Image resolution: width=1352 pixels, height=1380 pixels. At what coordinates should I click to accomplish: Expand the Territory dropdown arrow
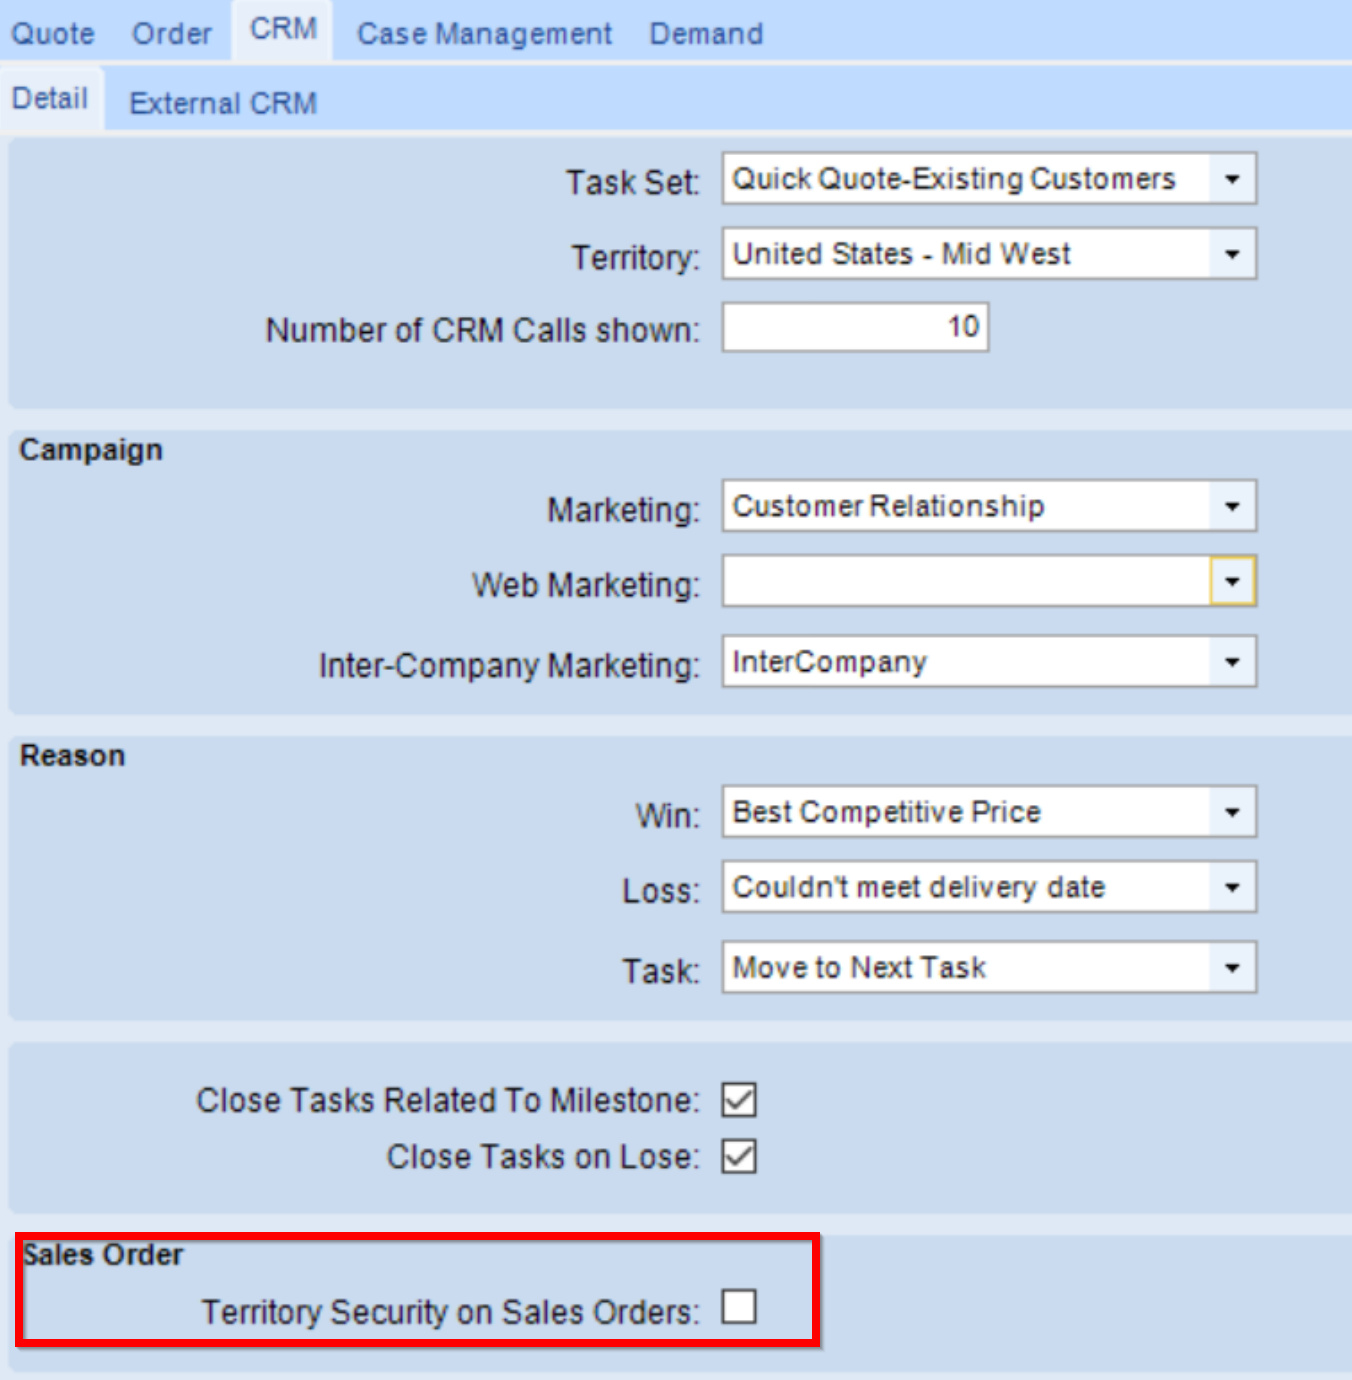click(x=1232, y=254)
